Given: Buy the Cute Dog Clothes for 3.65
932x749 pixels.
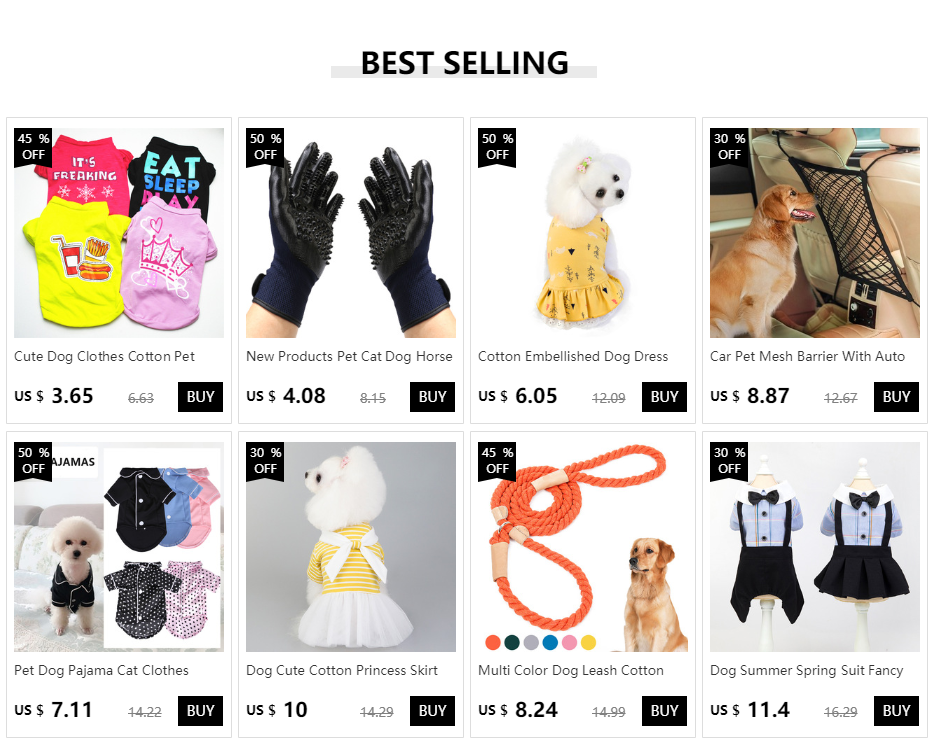Looking at the screenshot, I should pyautogui.click(x=200, y=397).
